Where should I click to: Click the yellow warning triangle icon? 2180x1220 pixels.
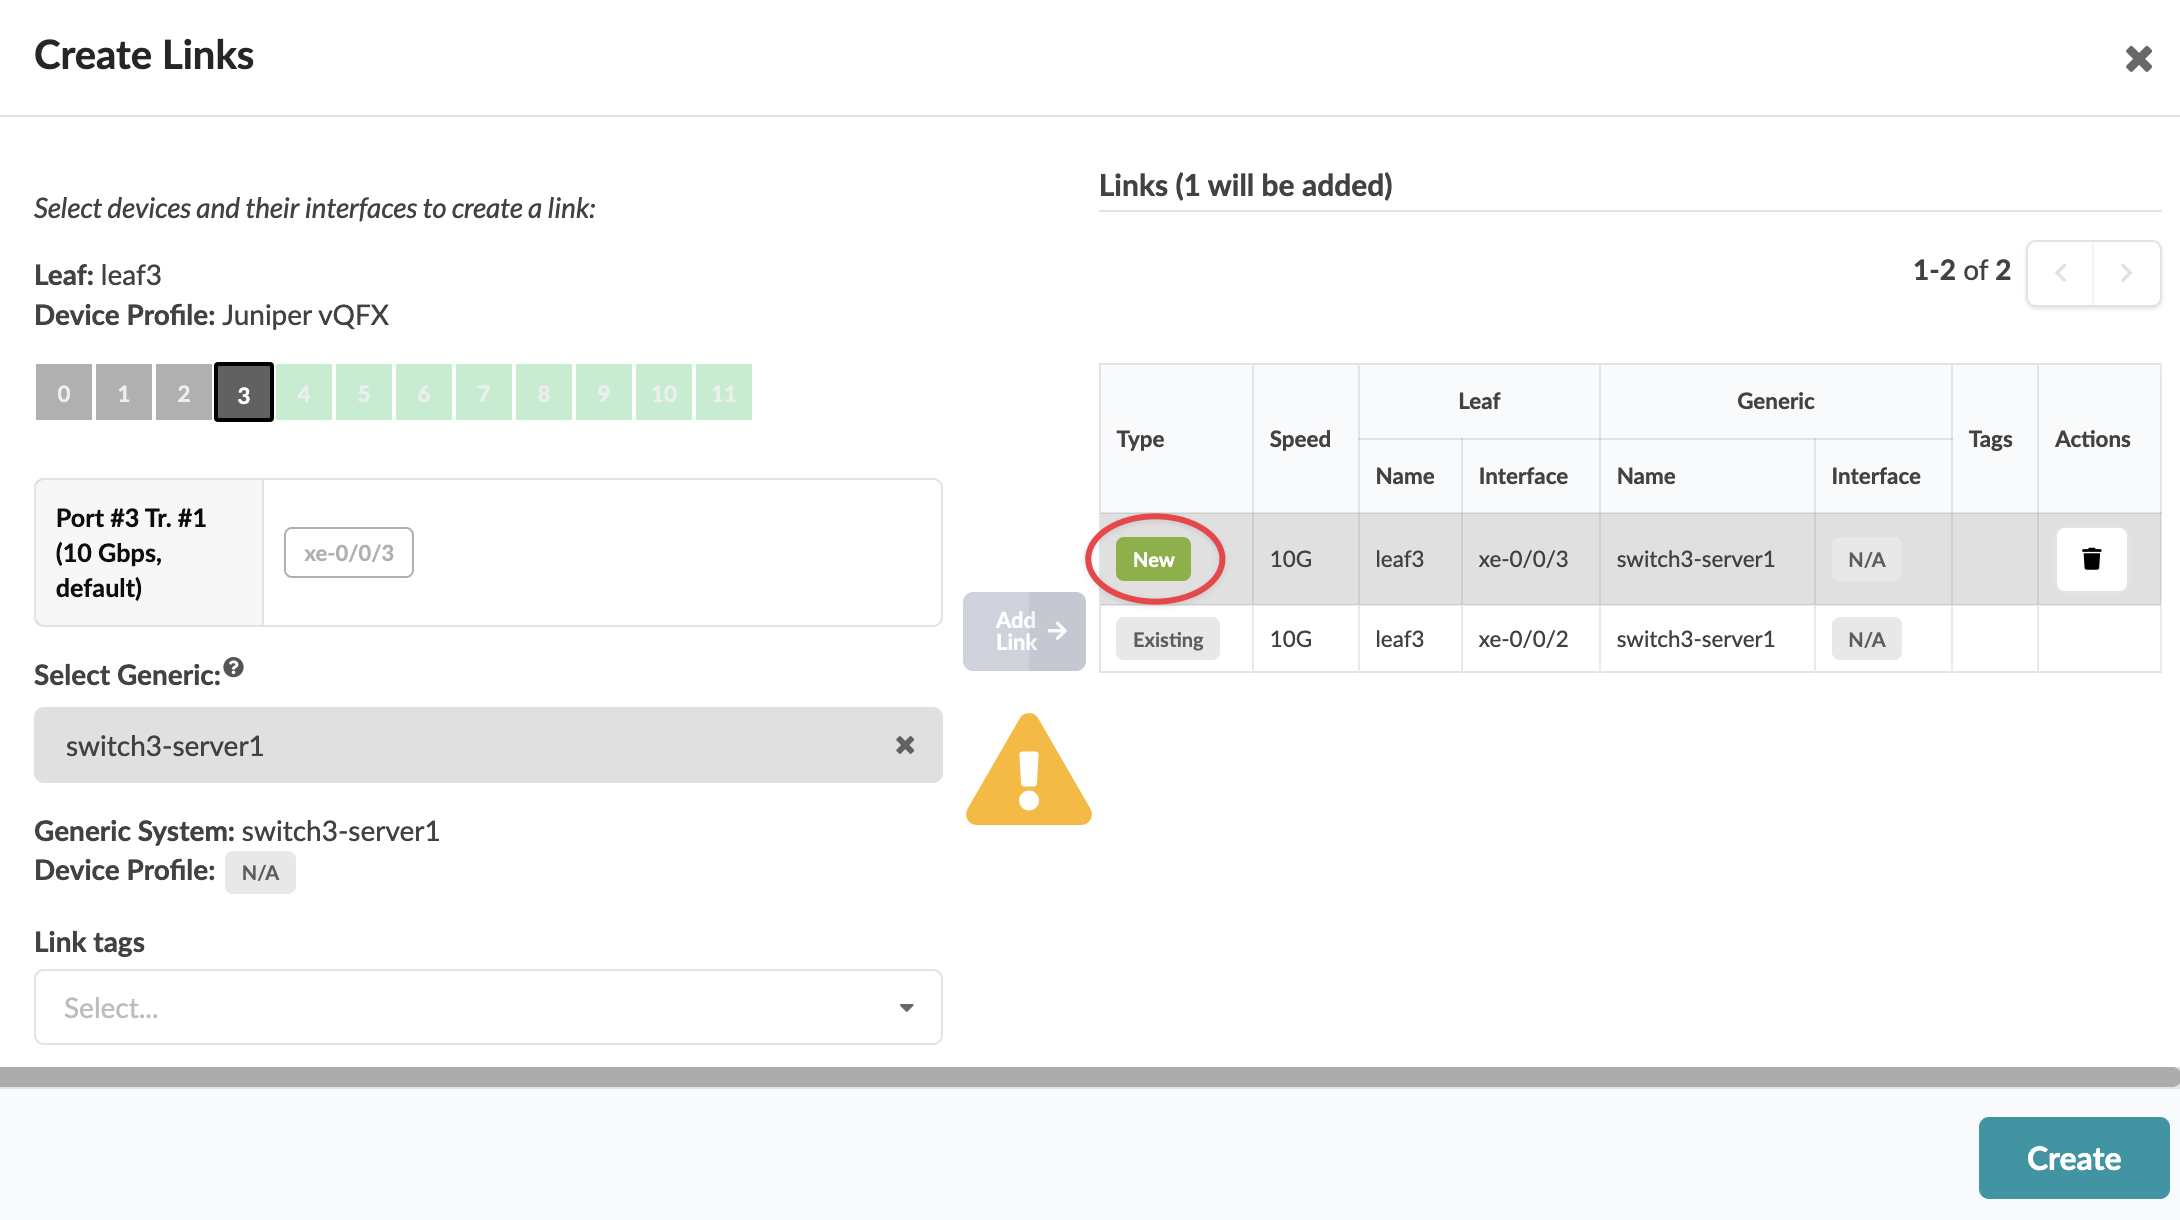tap(1028, 774)
